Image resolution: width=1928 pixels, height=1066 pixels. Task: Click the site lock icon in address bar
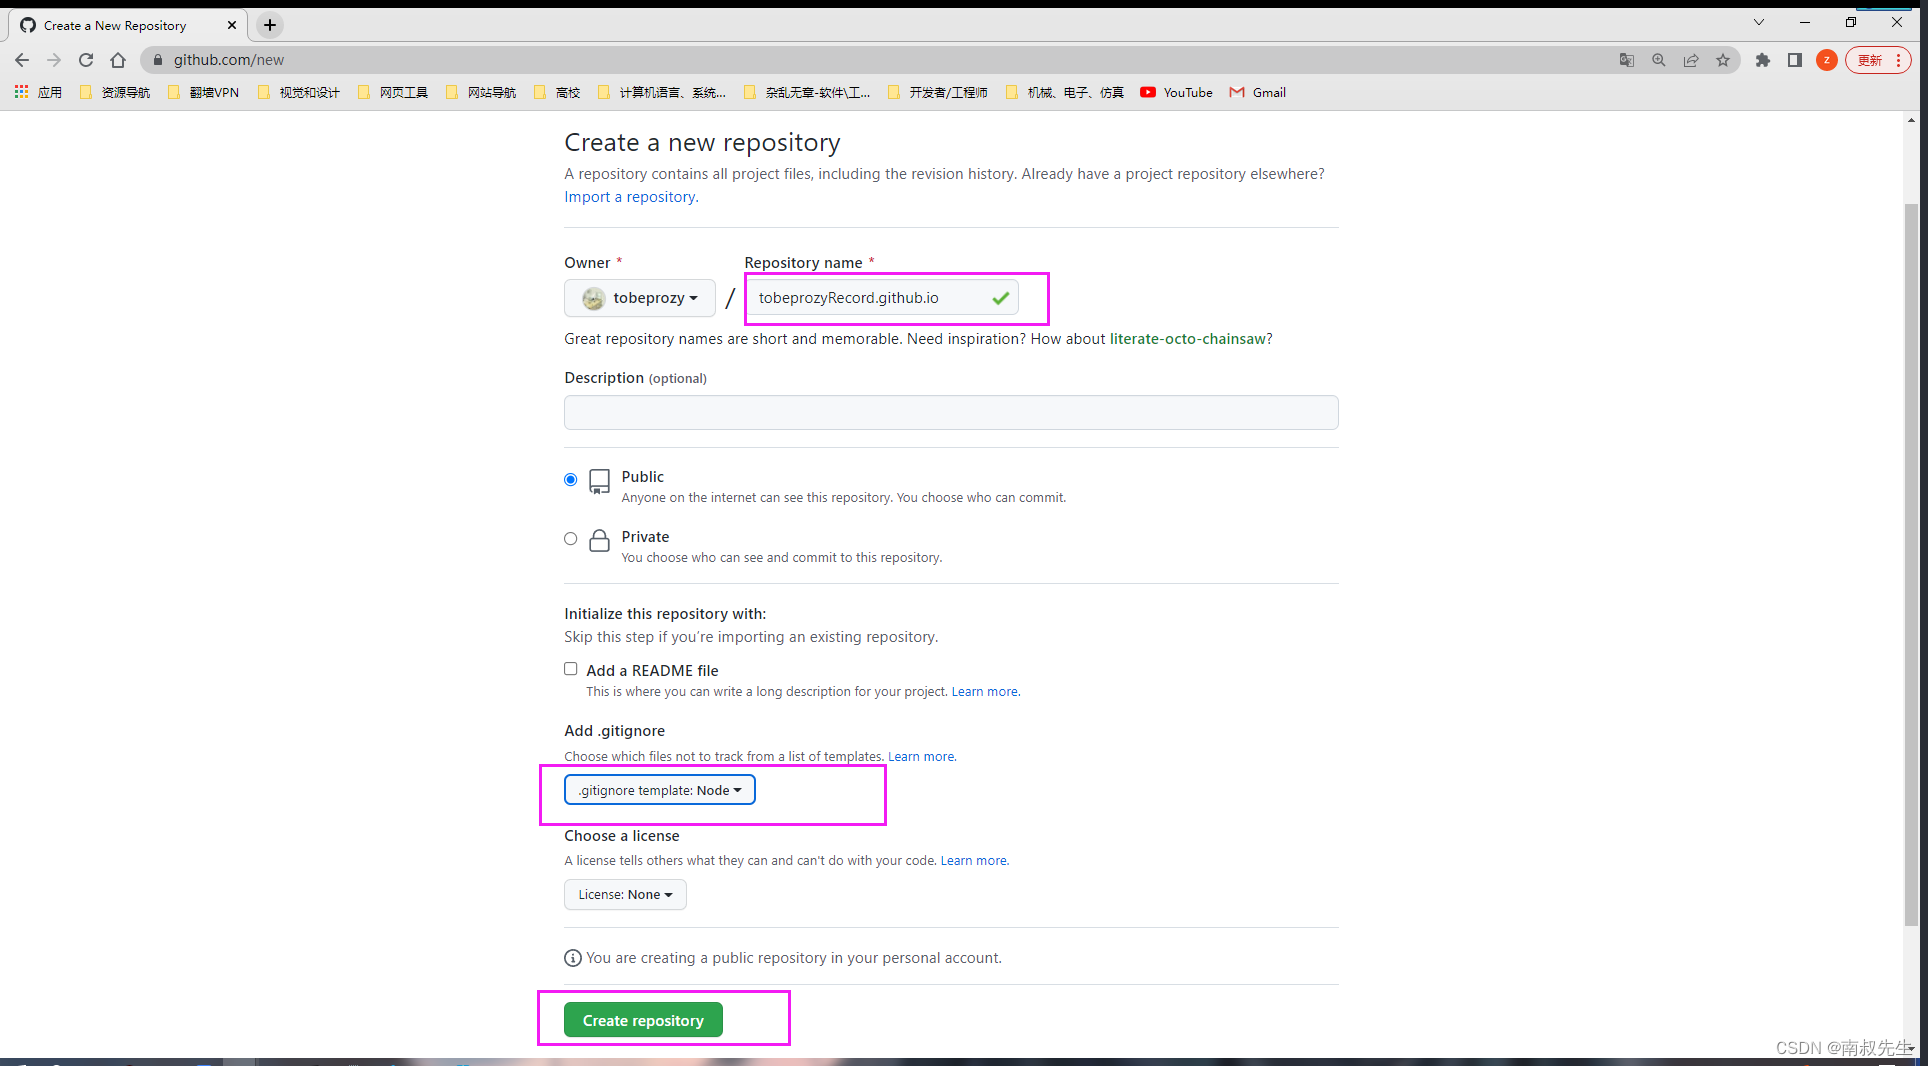[157, 60]
